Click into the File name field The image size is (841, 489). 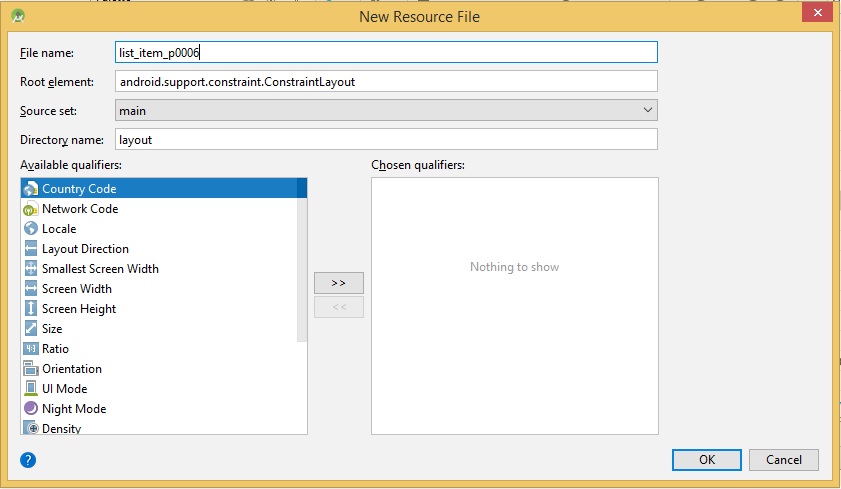pos(386,52)
